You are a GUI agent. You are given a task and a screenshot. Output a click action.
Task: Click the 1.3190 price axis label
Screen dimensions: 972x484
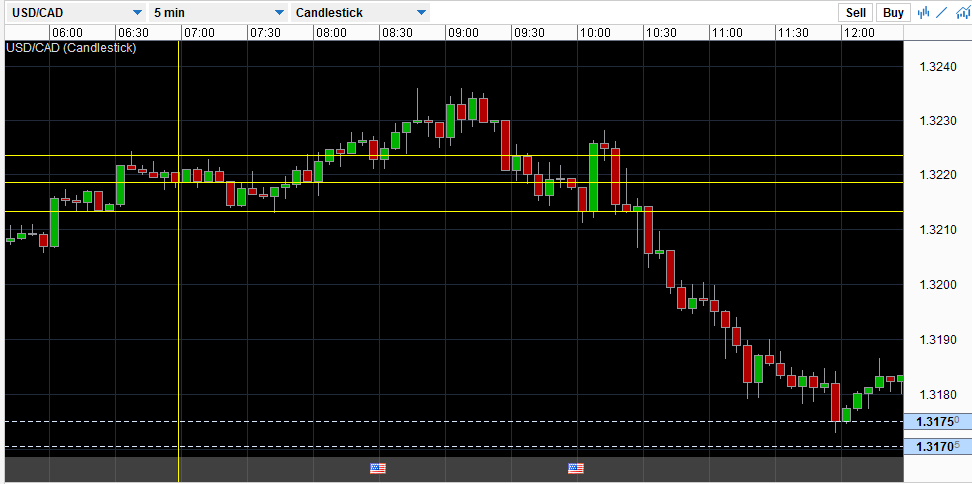(938, 340)
